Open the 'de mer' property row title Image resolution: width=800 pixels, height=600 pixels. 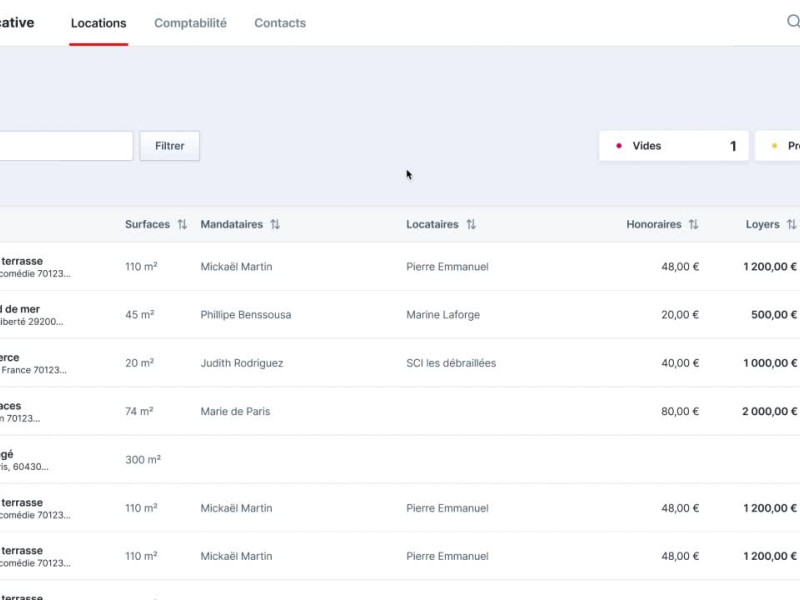tap(20, 309)
